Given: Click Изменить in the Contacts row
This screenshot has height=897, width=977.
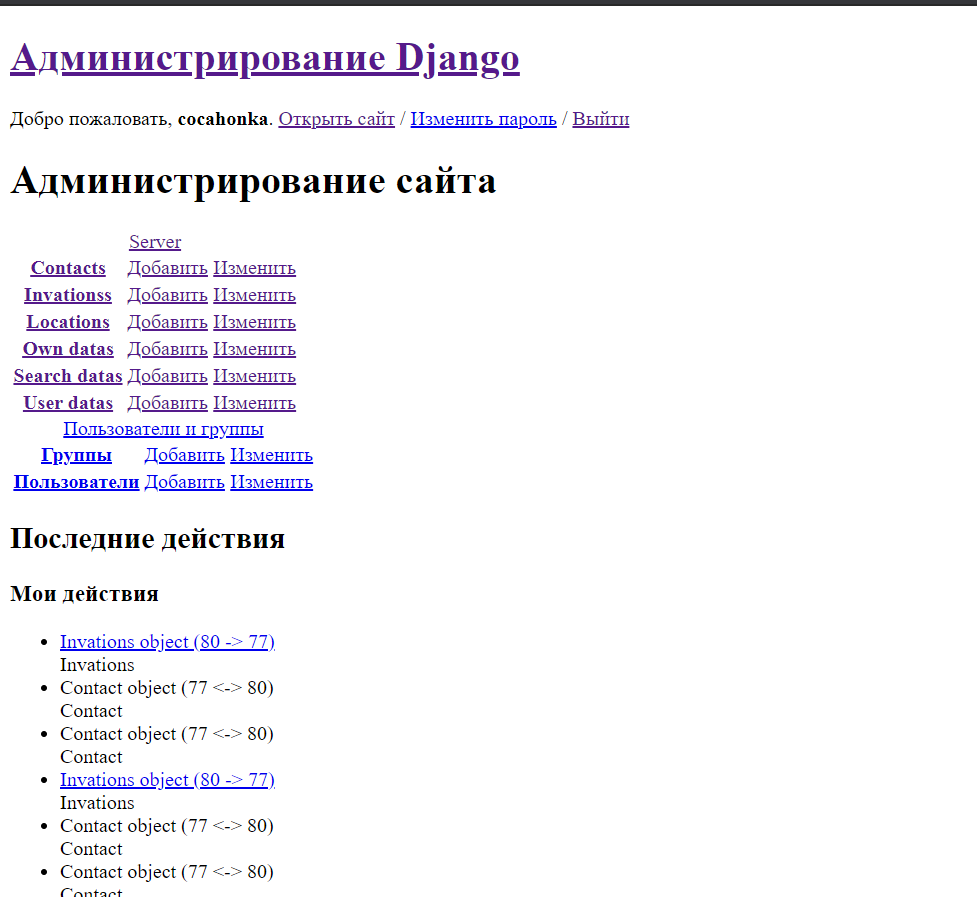Looking at the screenshot, I should click(x=254, y=268).
